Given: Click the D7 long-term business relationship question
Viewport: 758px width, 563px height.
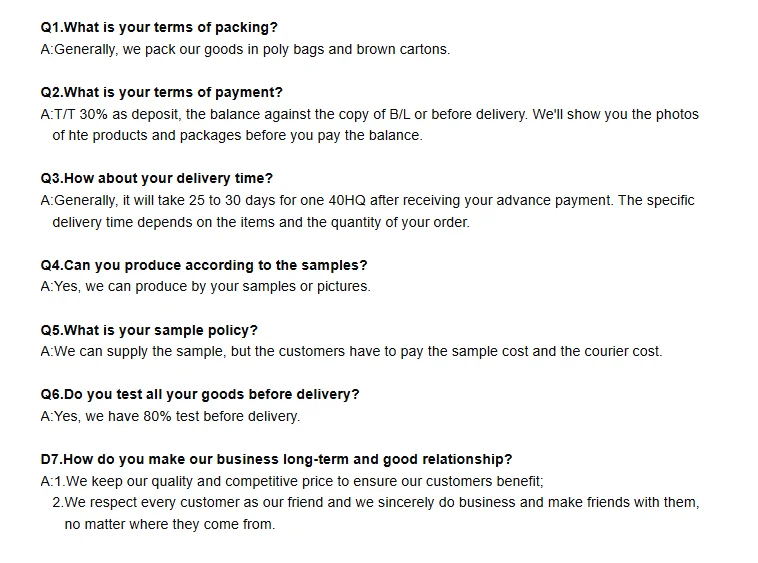Looking at the screenshot, I should tap(276, 459).
